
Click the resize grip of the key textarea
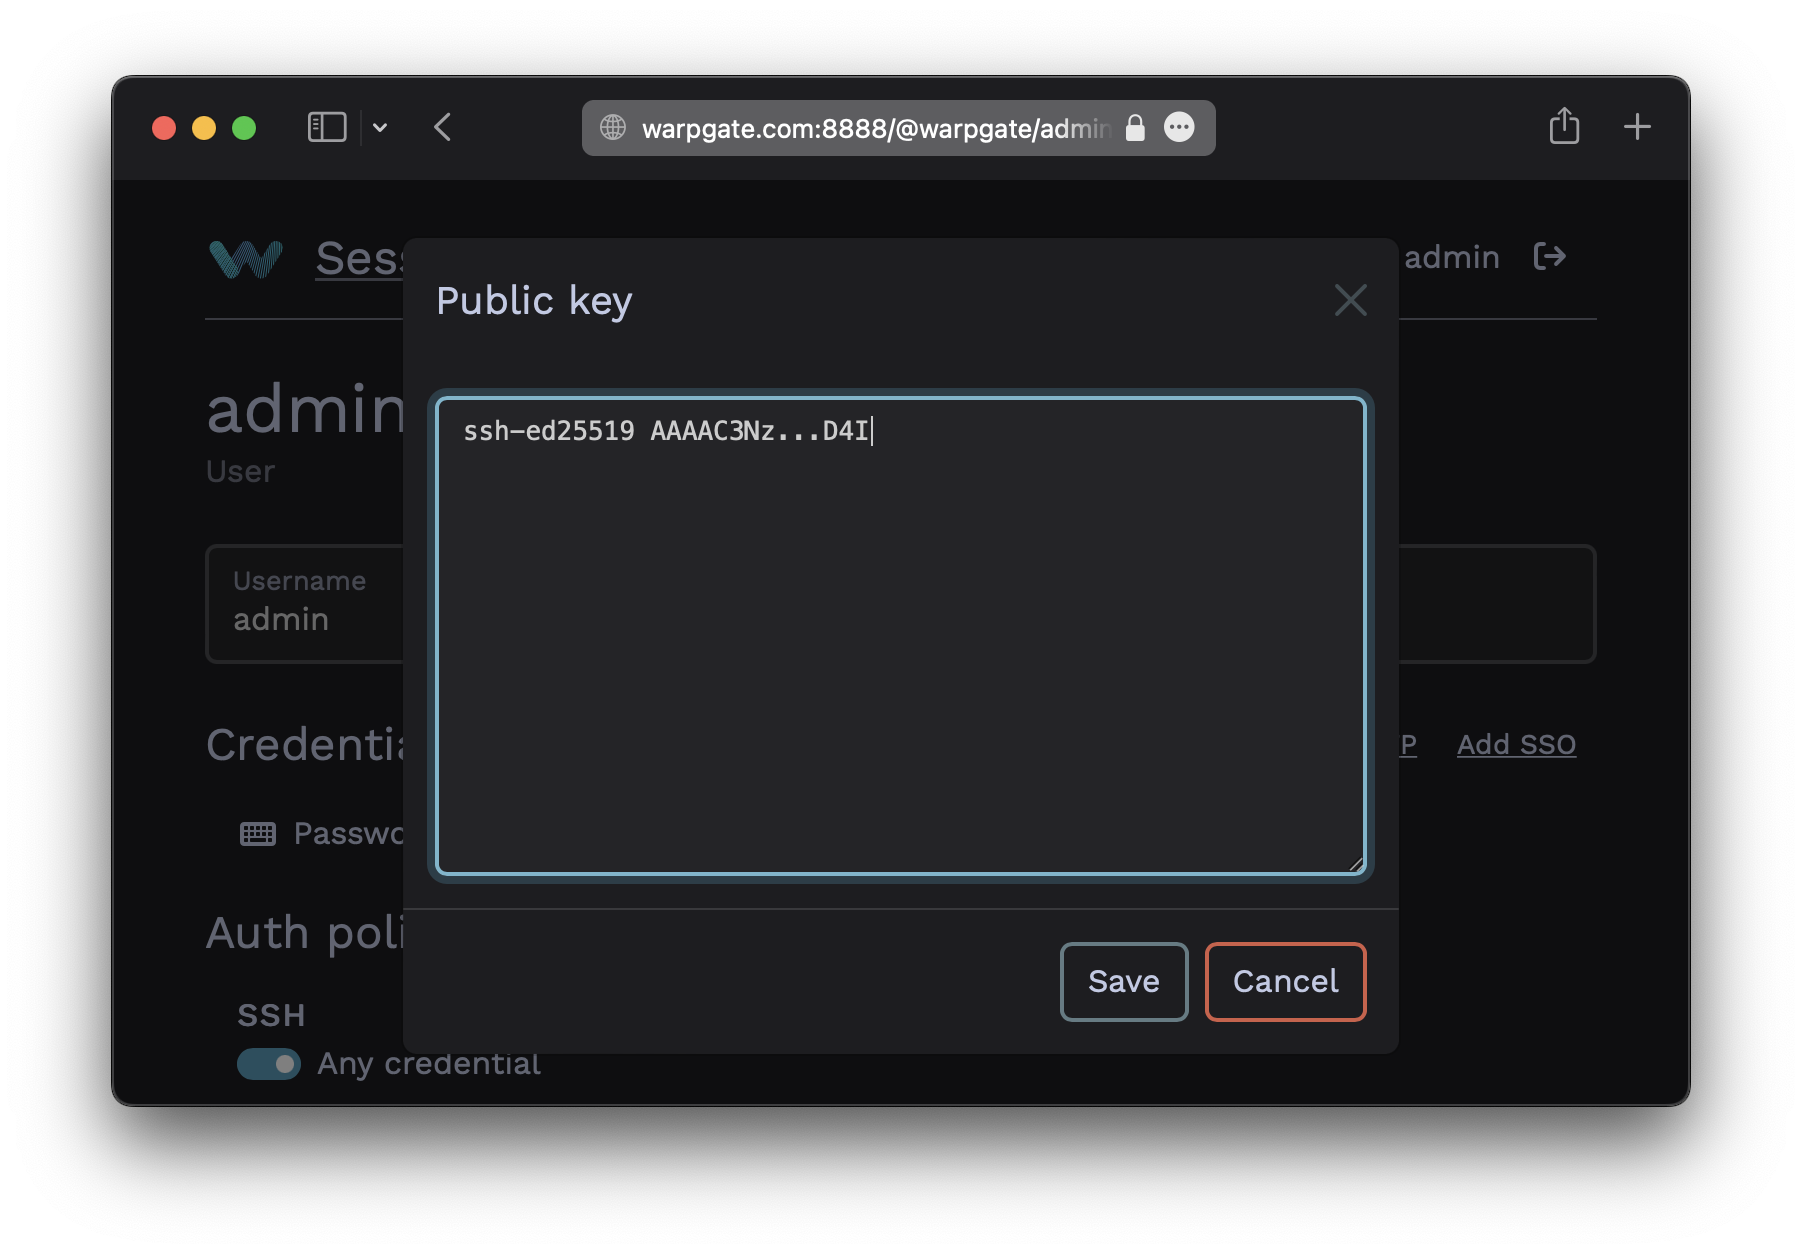1356,865
